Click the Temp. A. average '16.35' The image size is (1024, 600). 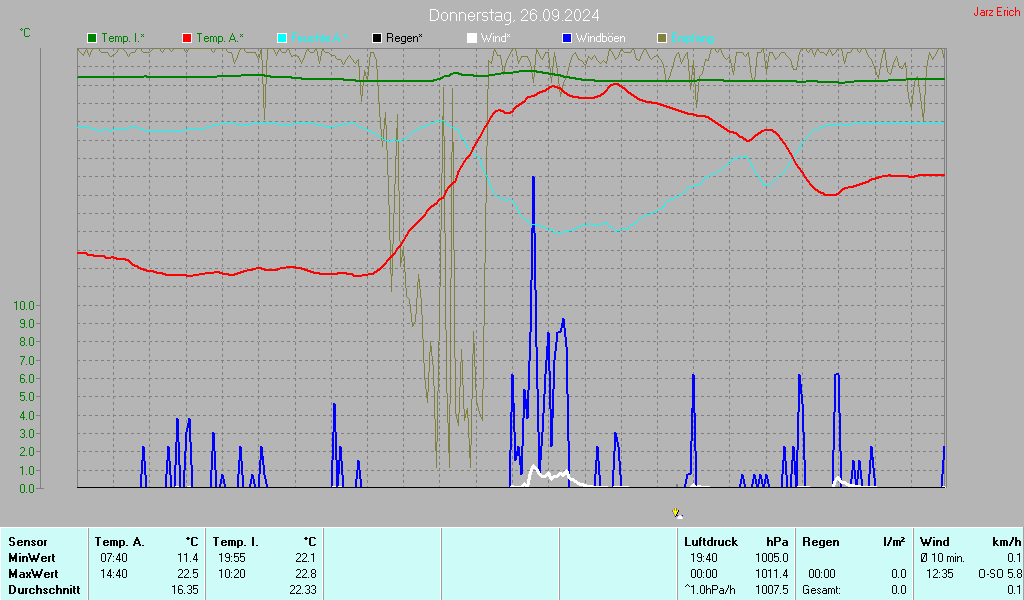185,590
